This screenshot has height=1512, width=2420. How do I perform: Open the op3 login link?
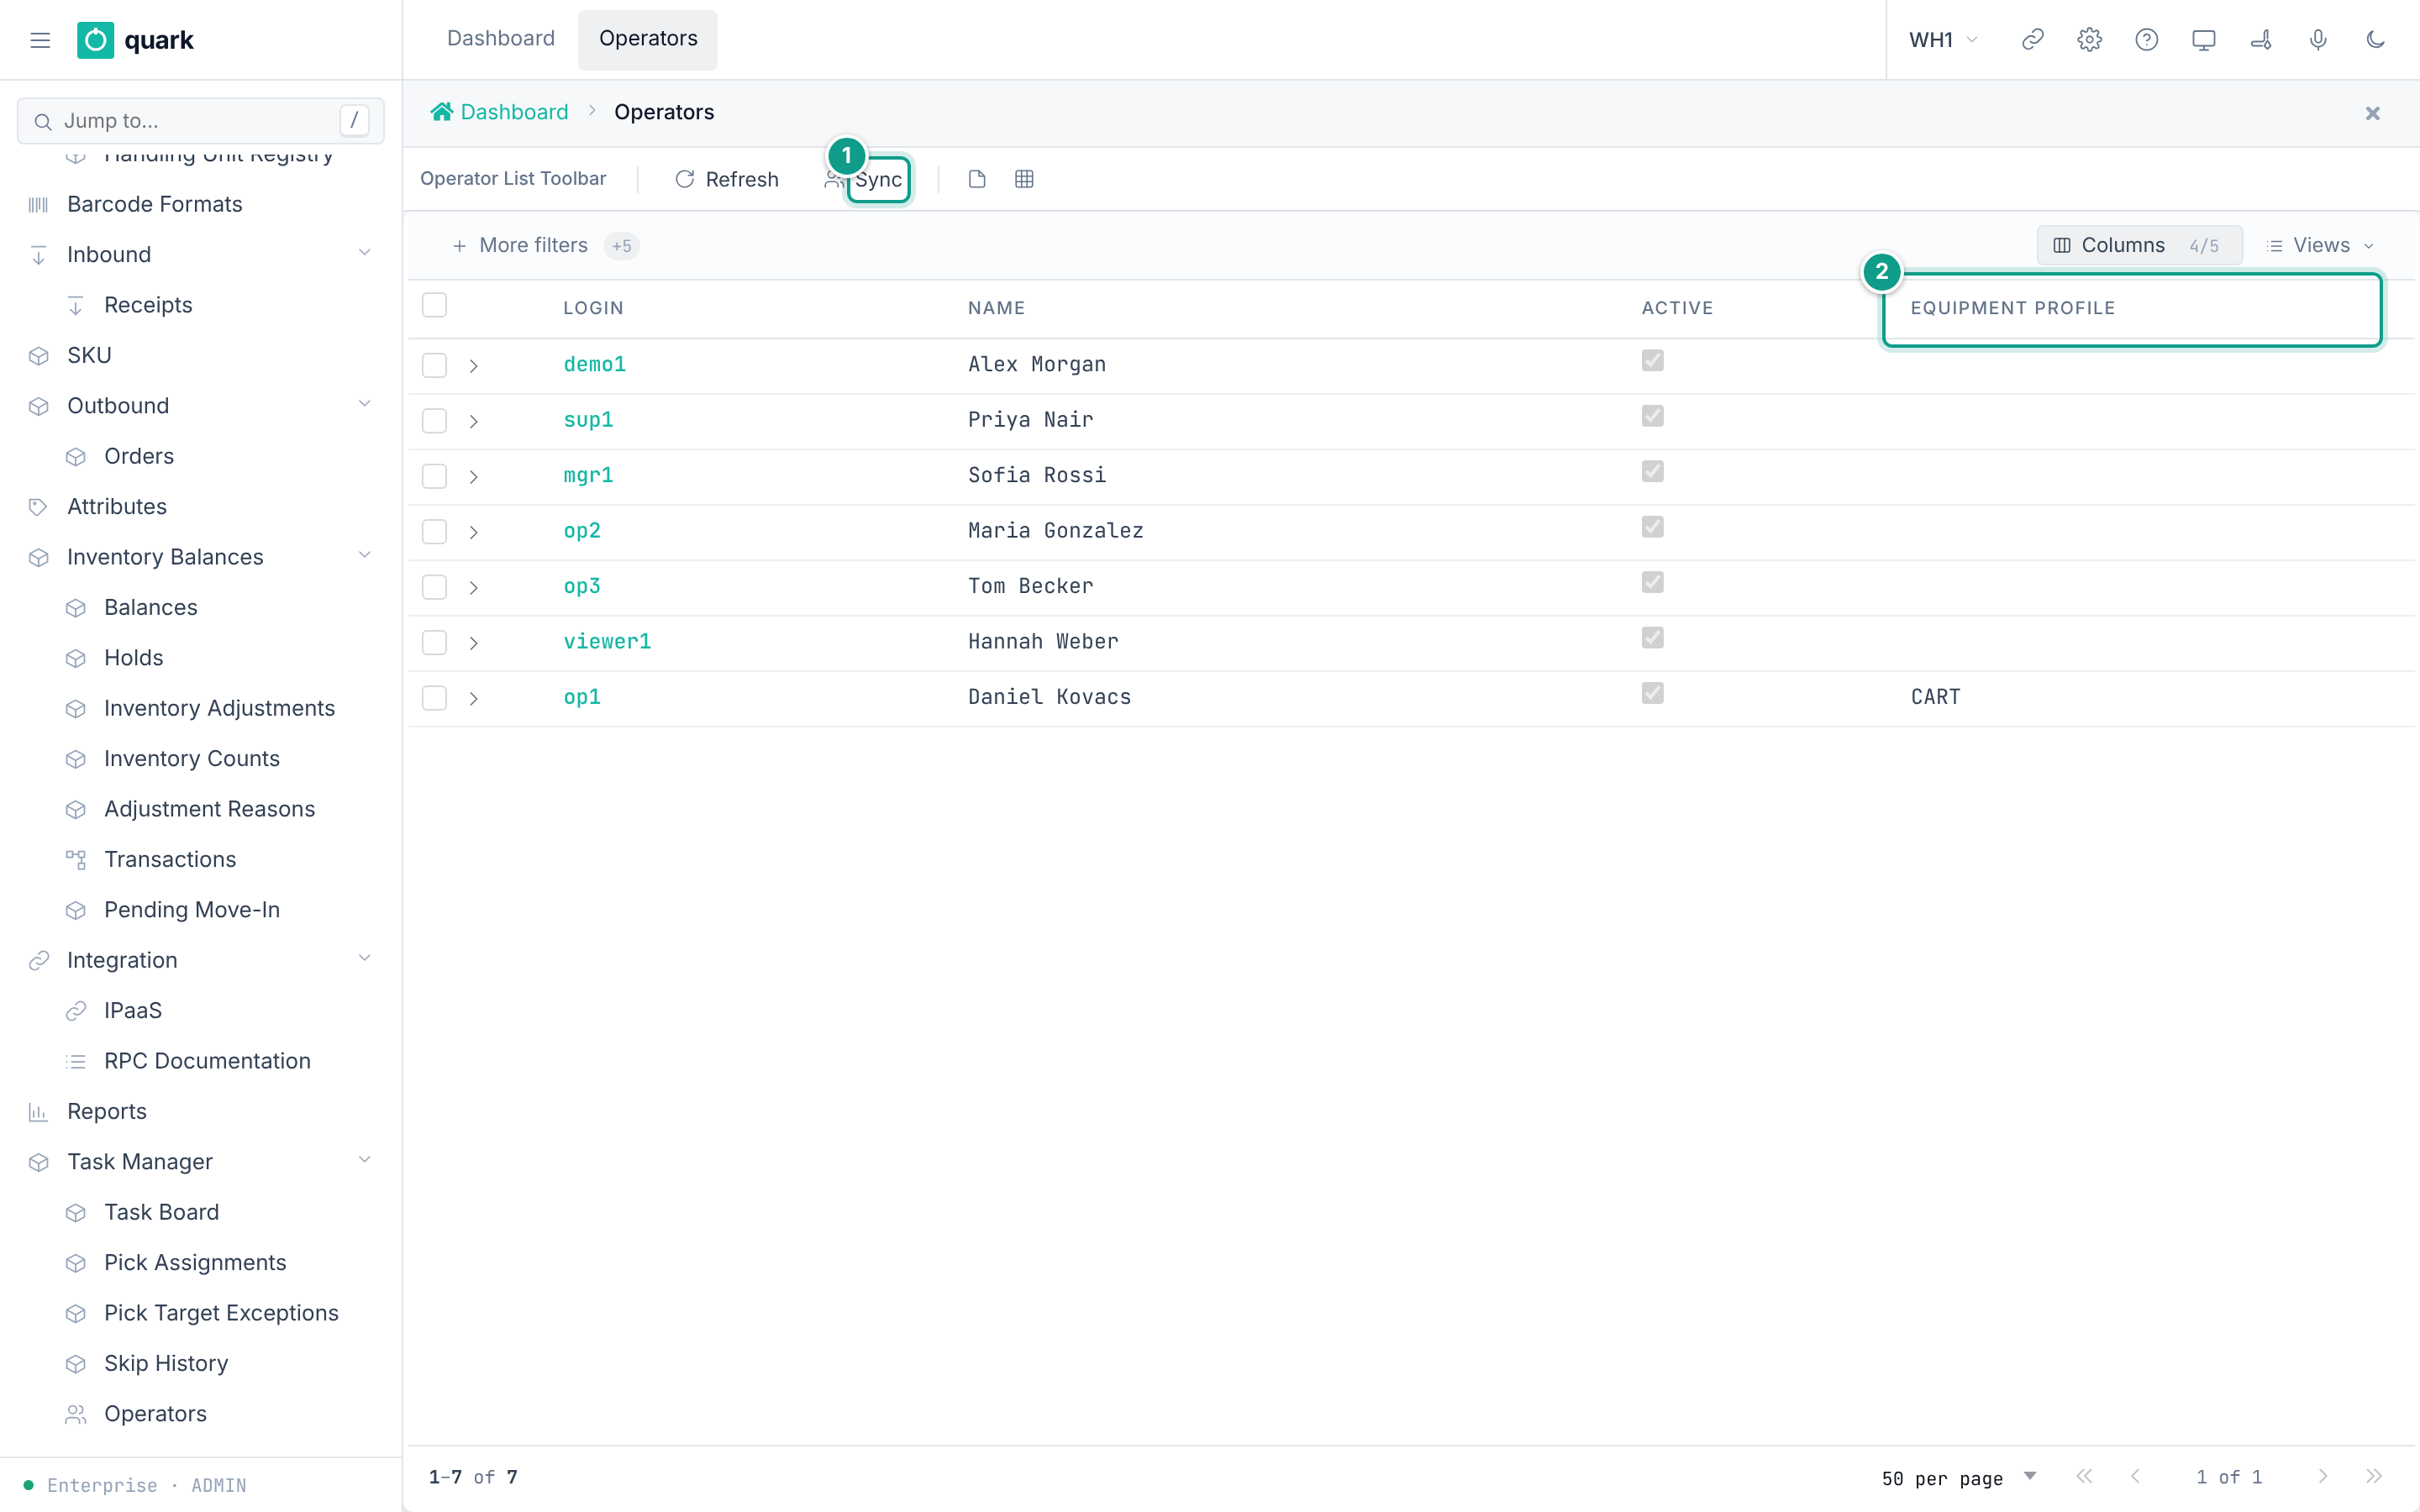tap(582, 586)
